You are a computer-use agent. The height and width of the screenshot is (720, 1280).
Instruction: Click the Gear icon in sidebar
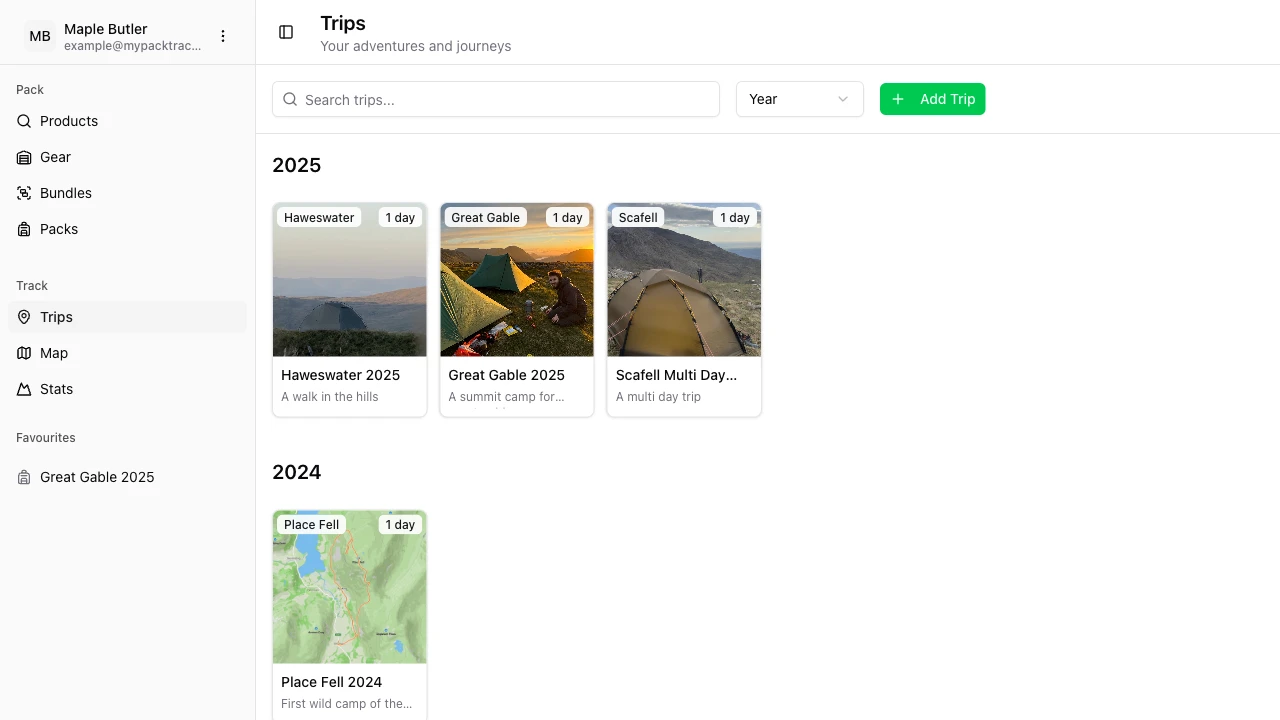[24, 157]
